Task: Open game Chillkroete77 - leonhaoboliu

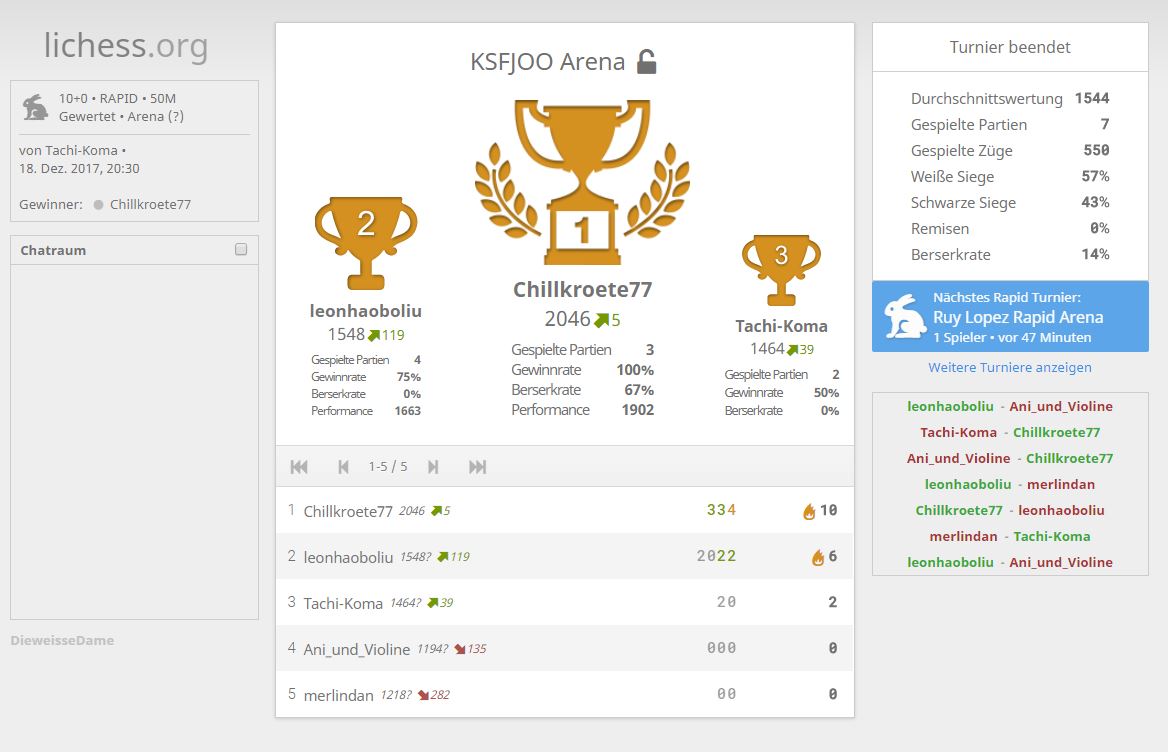Action: 1010,511
